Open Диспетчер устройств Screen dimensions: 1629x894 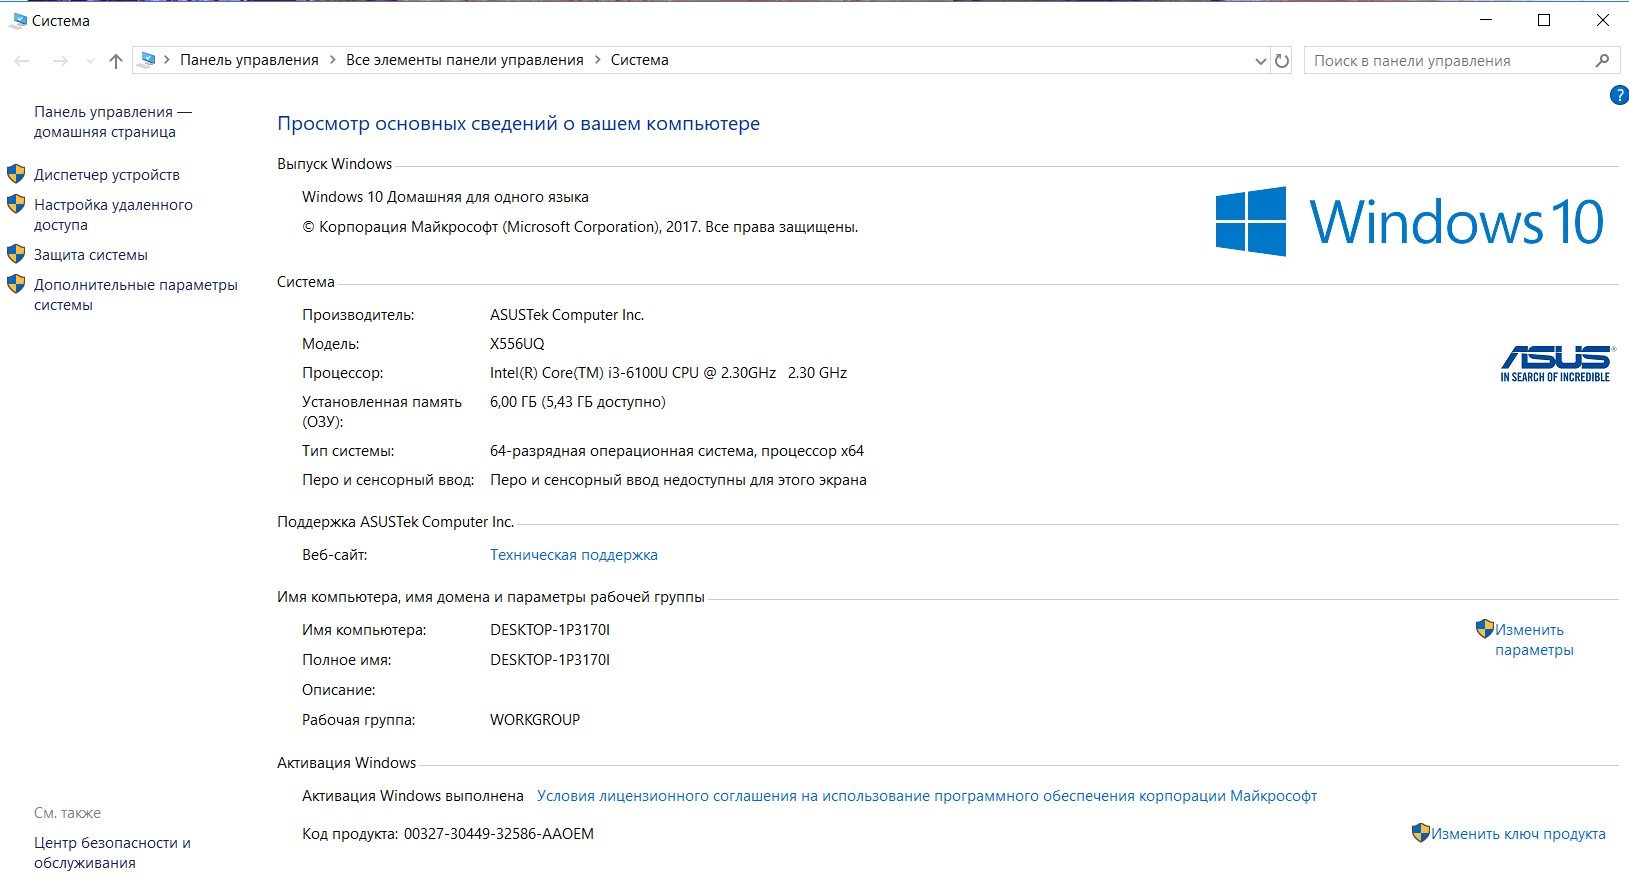click(107, 175)
